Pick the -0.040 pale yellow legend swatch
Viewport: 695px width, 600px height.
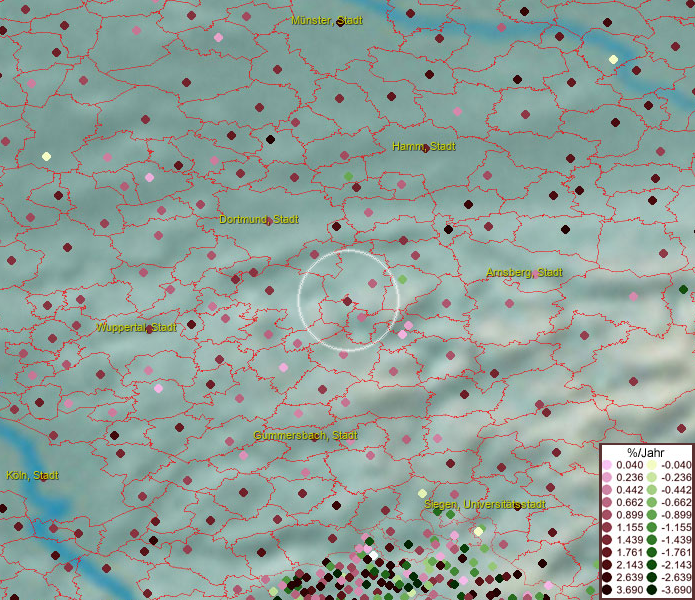pyautogui.click(x=652, y=465)
